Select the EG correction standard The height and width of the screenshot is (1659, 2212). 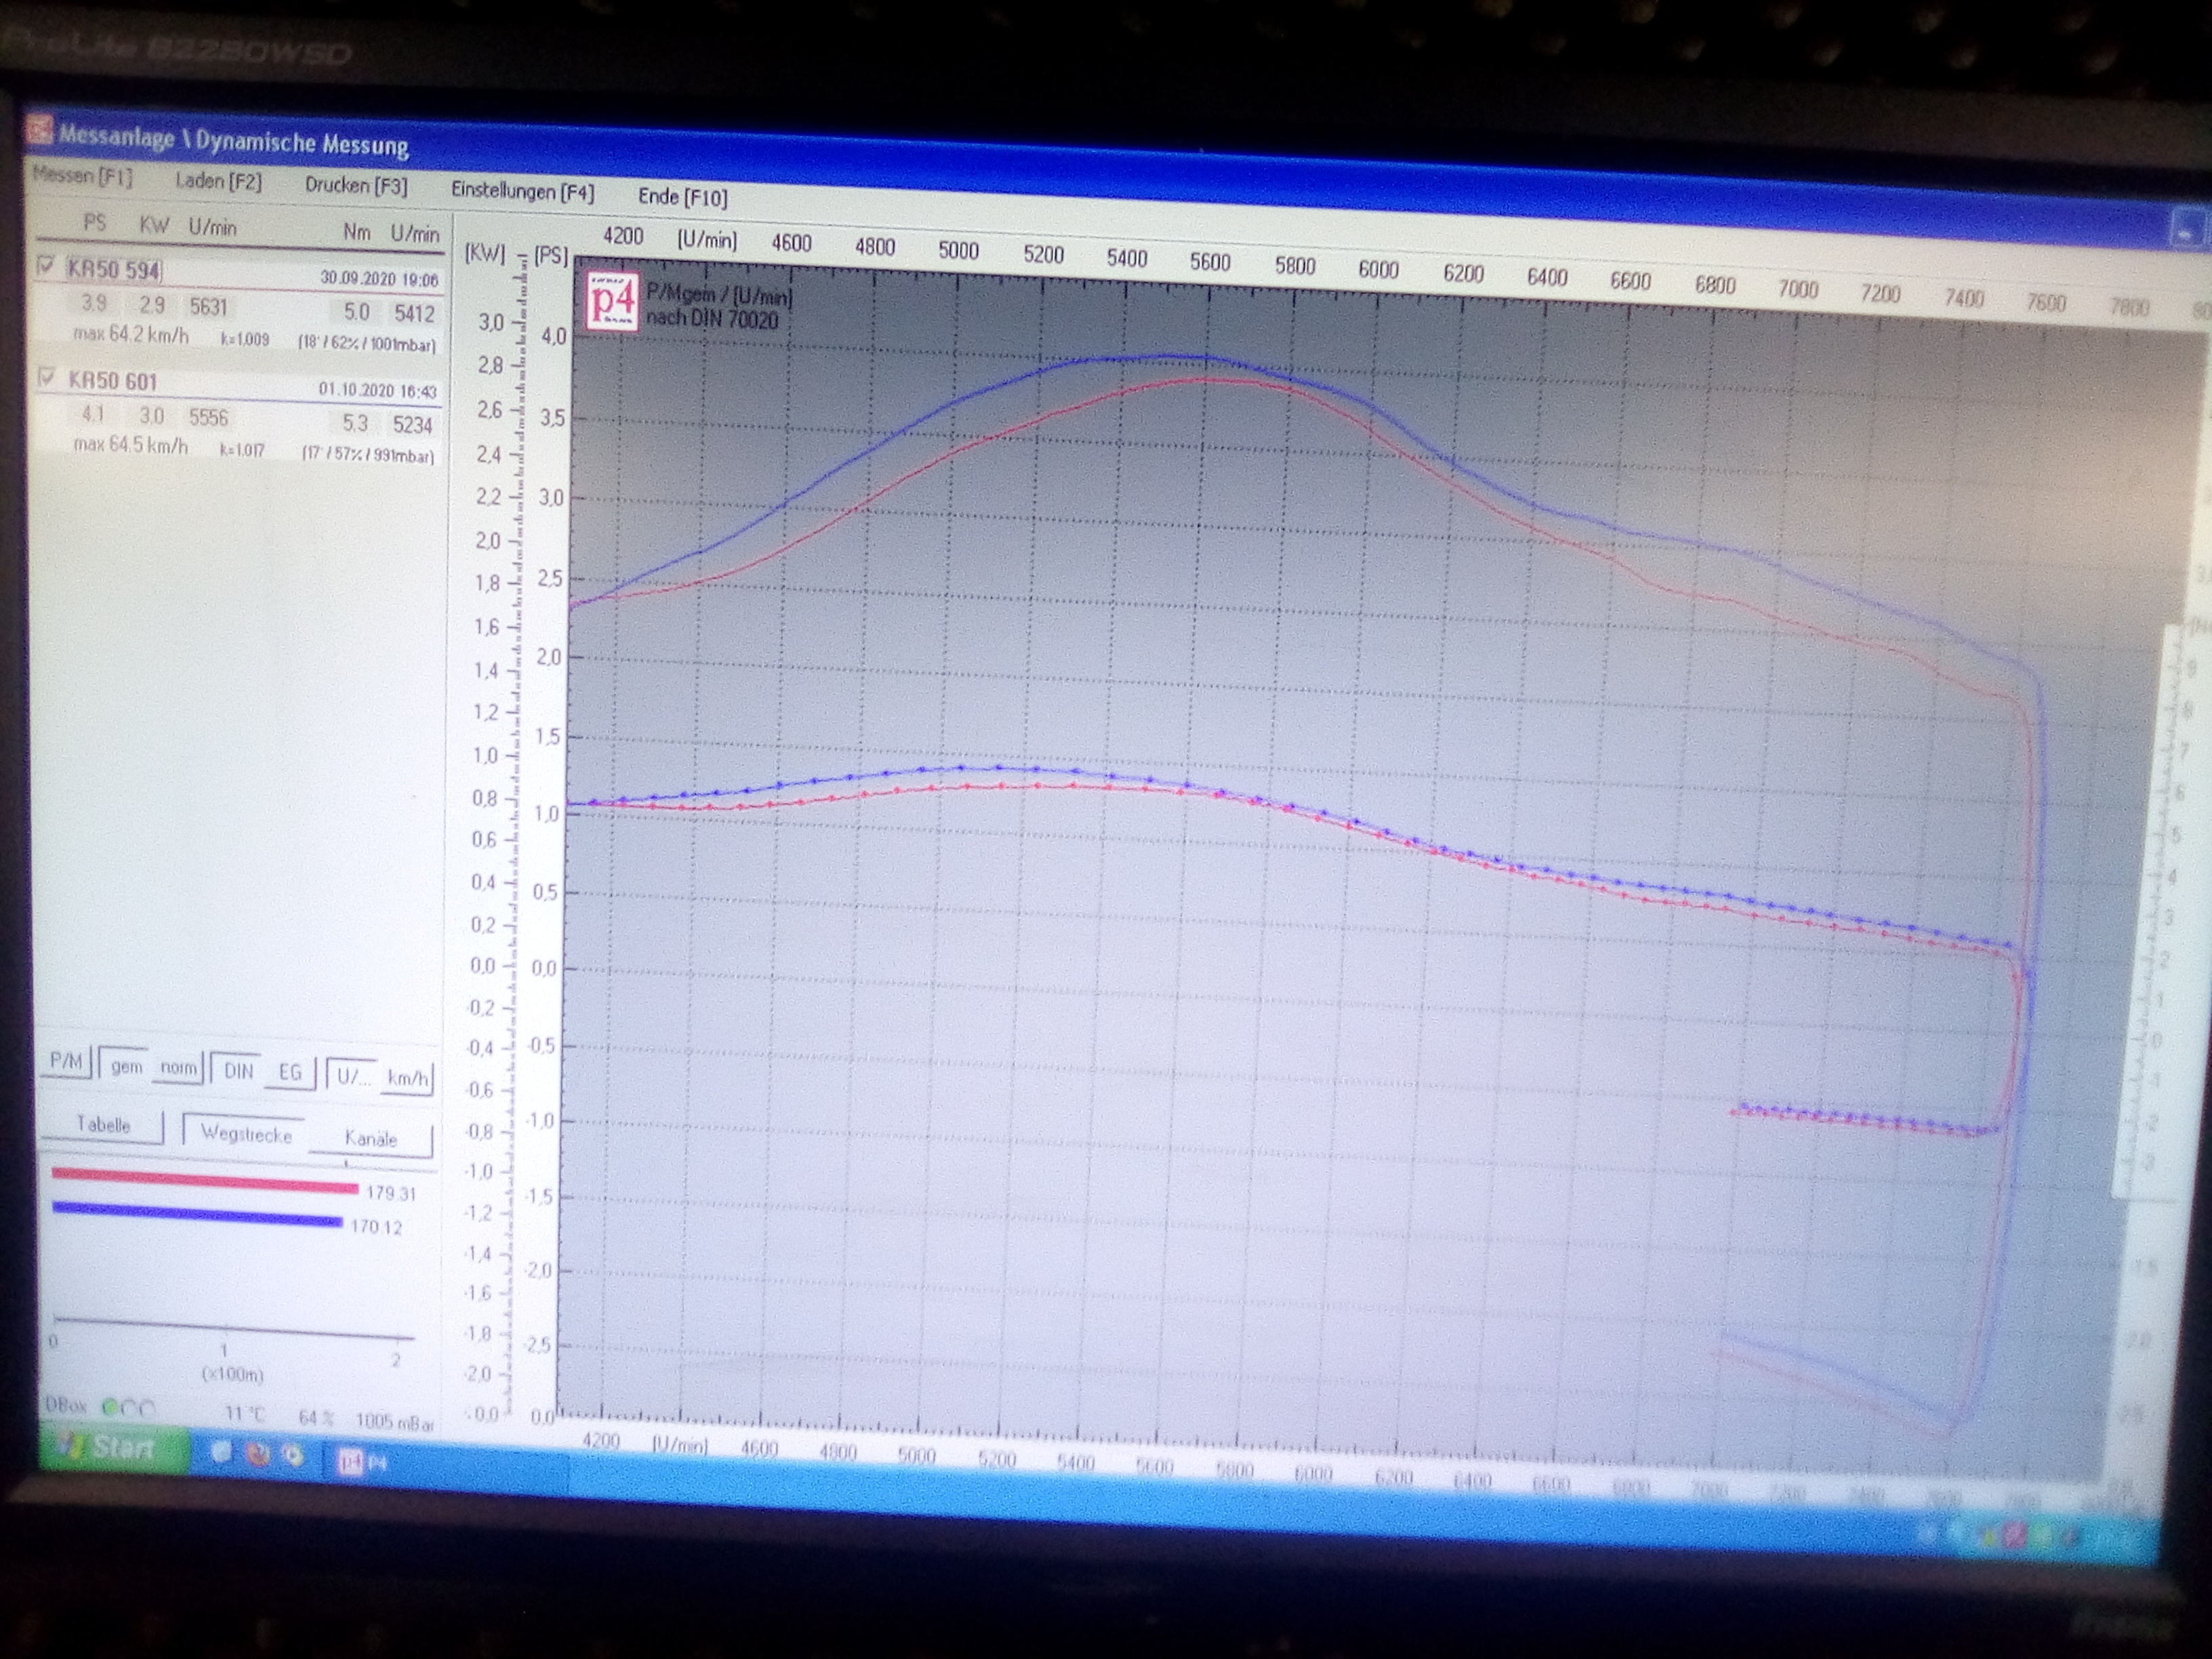coord(290,1072)
